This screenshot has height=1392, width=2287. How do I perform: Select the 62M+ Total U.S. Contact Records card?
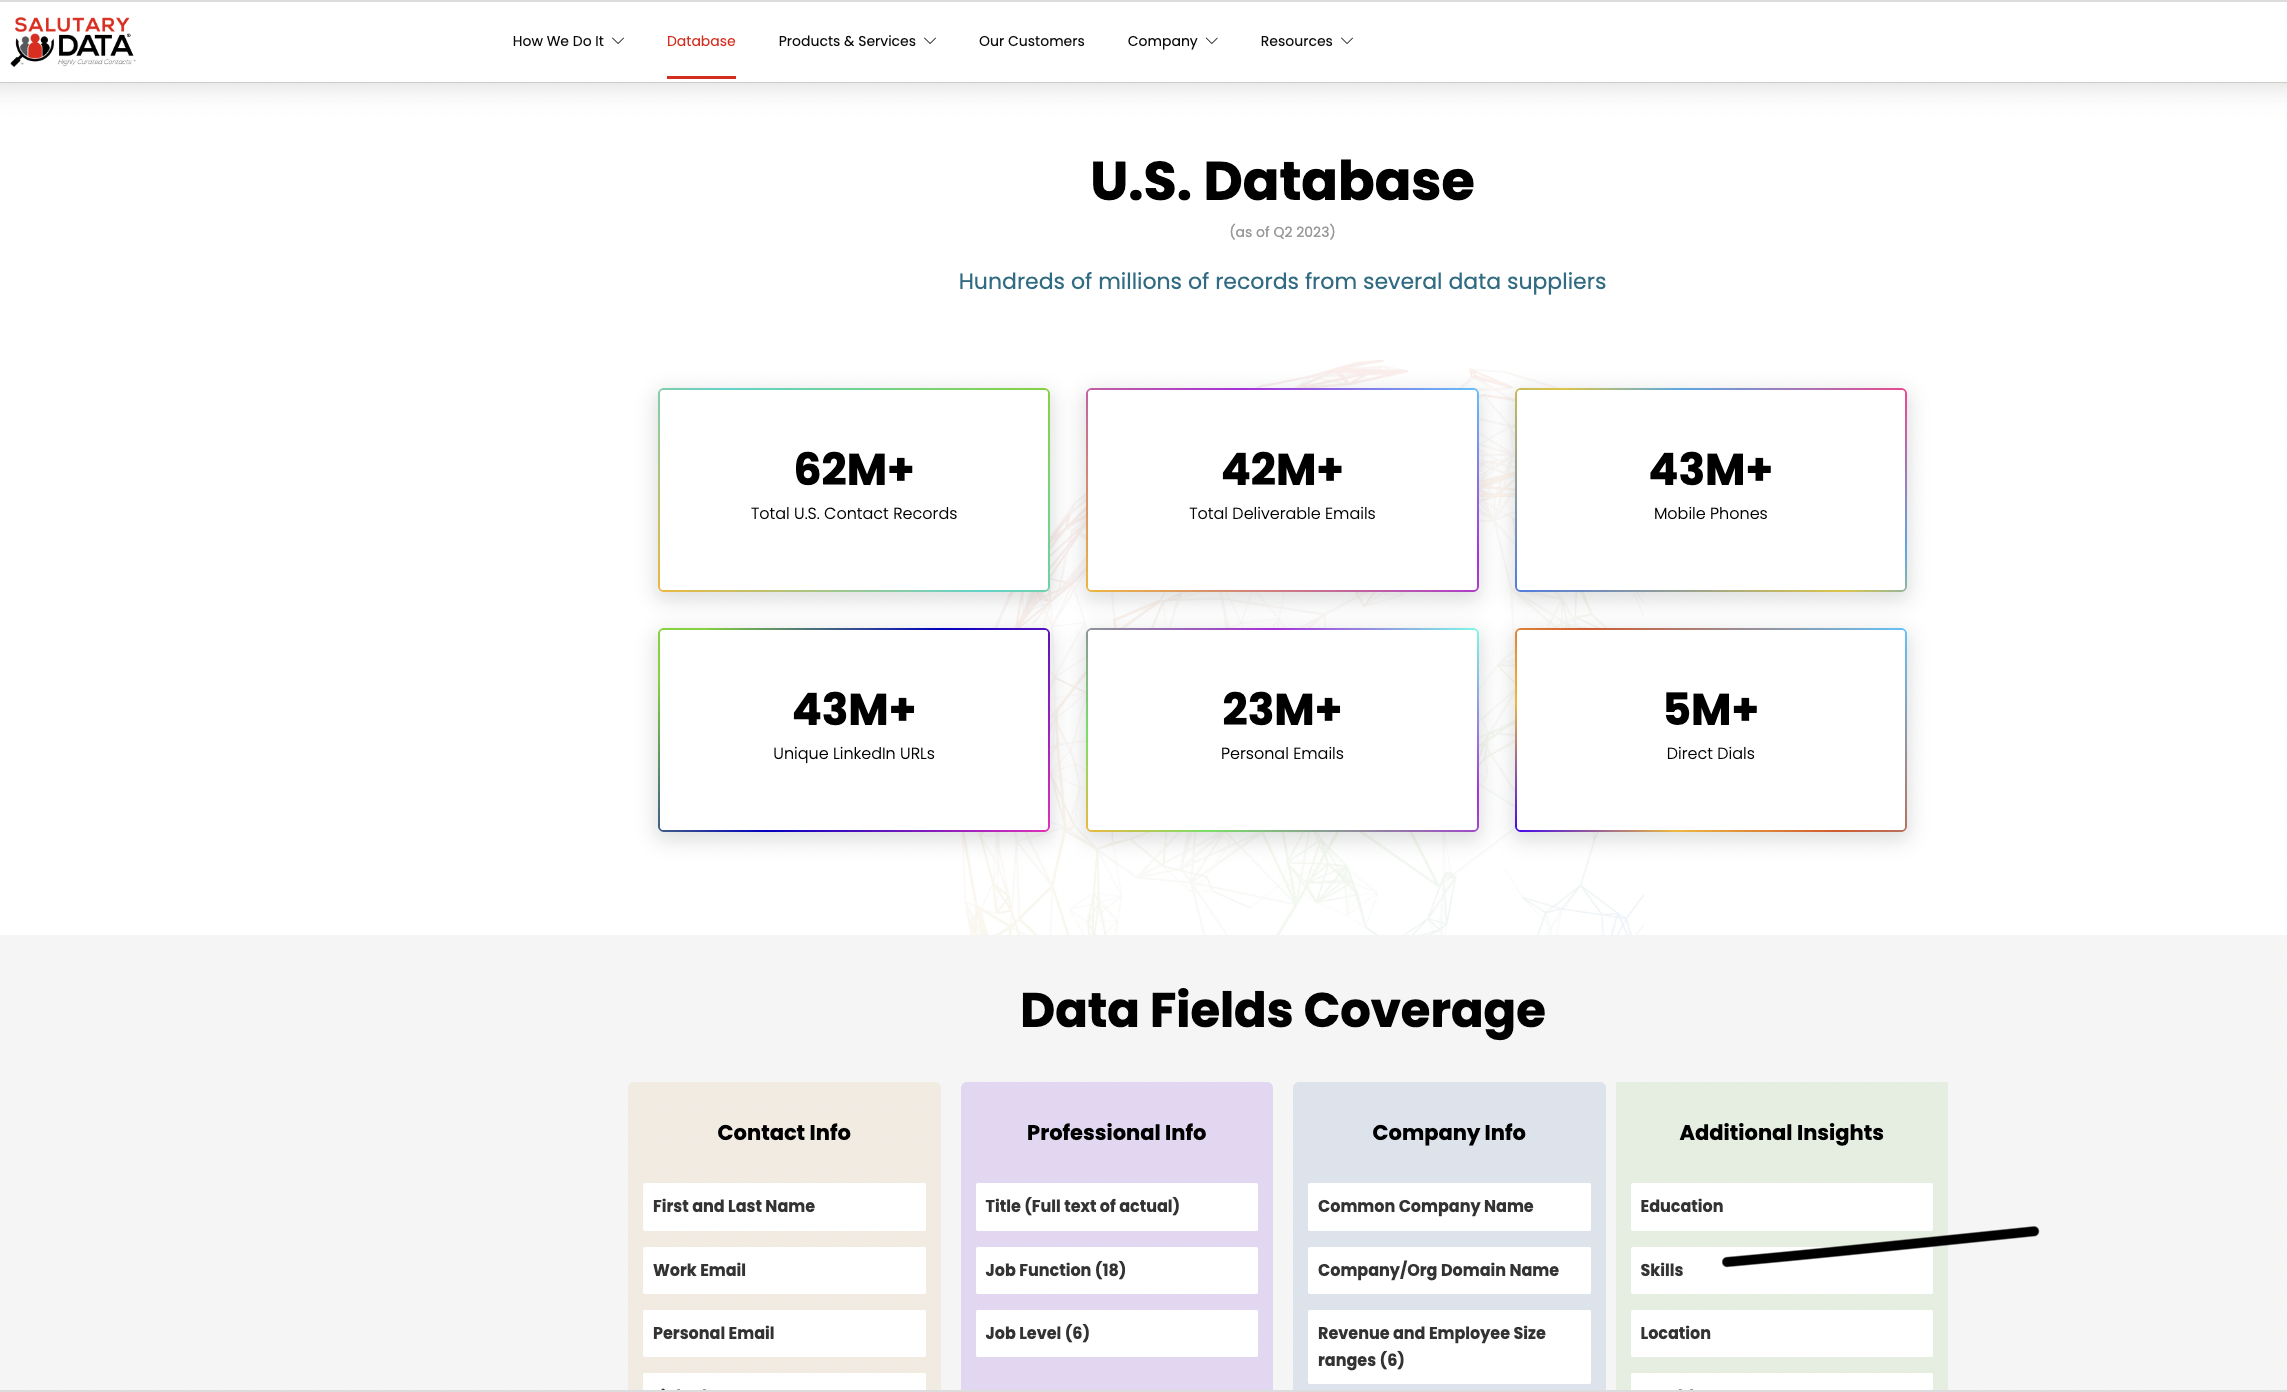tap(853, 489)
